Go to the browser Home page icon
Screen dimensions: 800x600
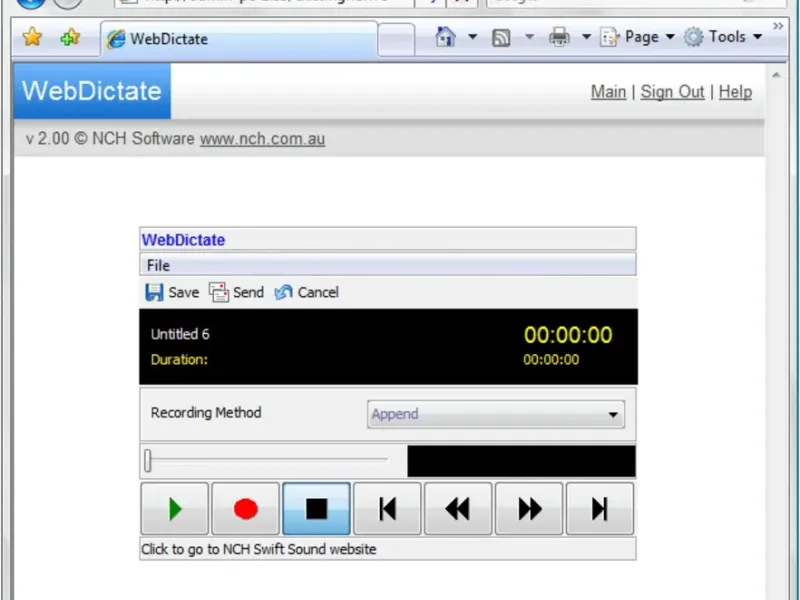[445, 37]
